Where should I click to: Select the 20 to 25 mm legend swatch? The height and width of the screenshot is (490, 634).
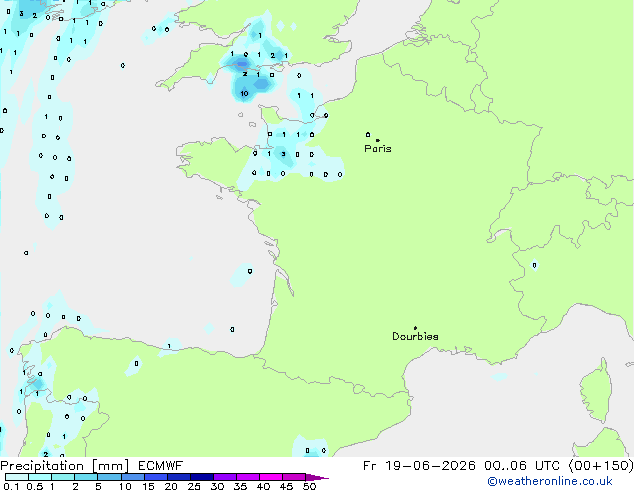(x=179, y=477)
